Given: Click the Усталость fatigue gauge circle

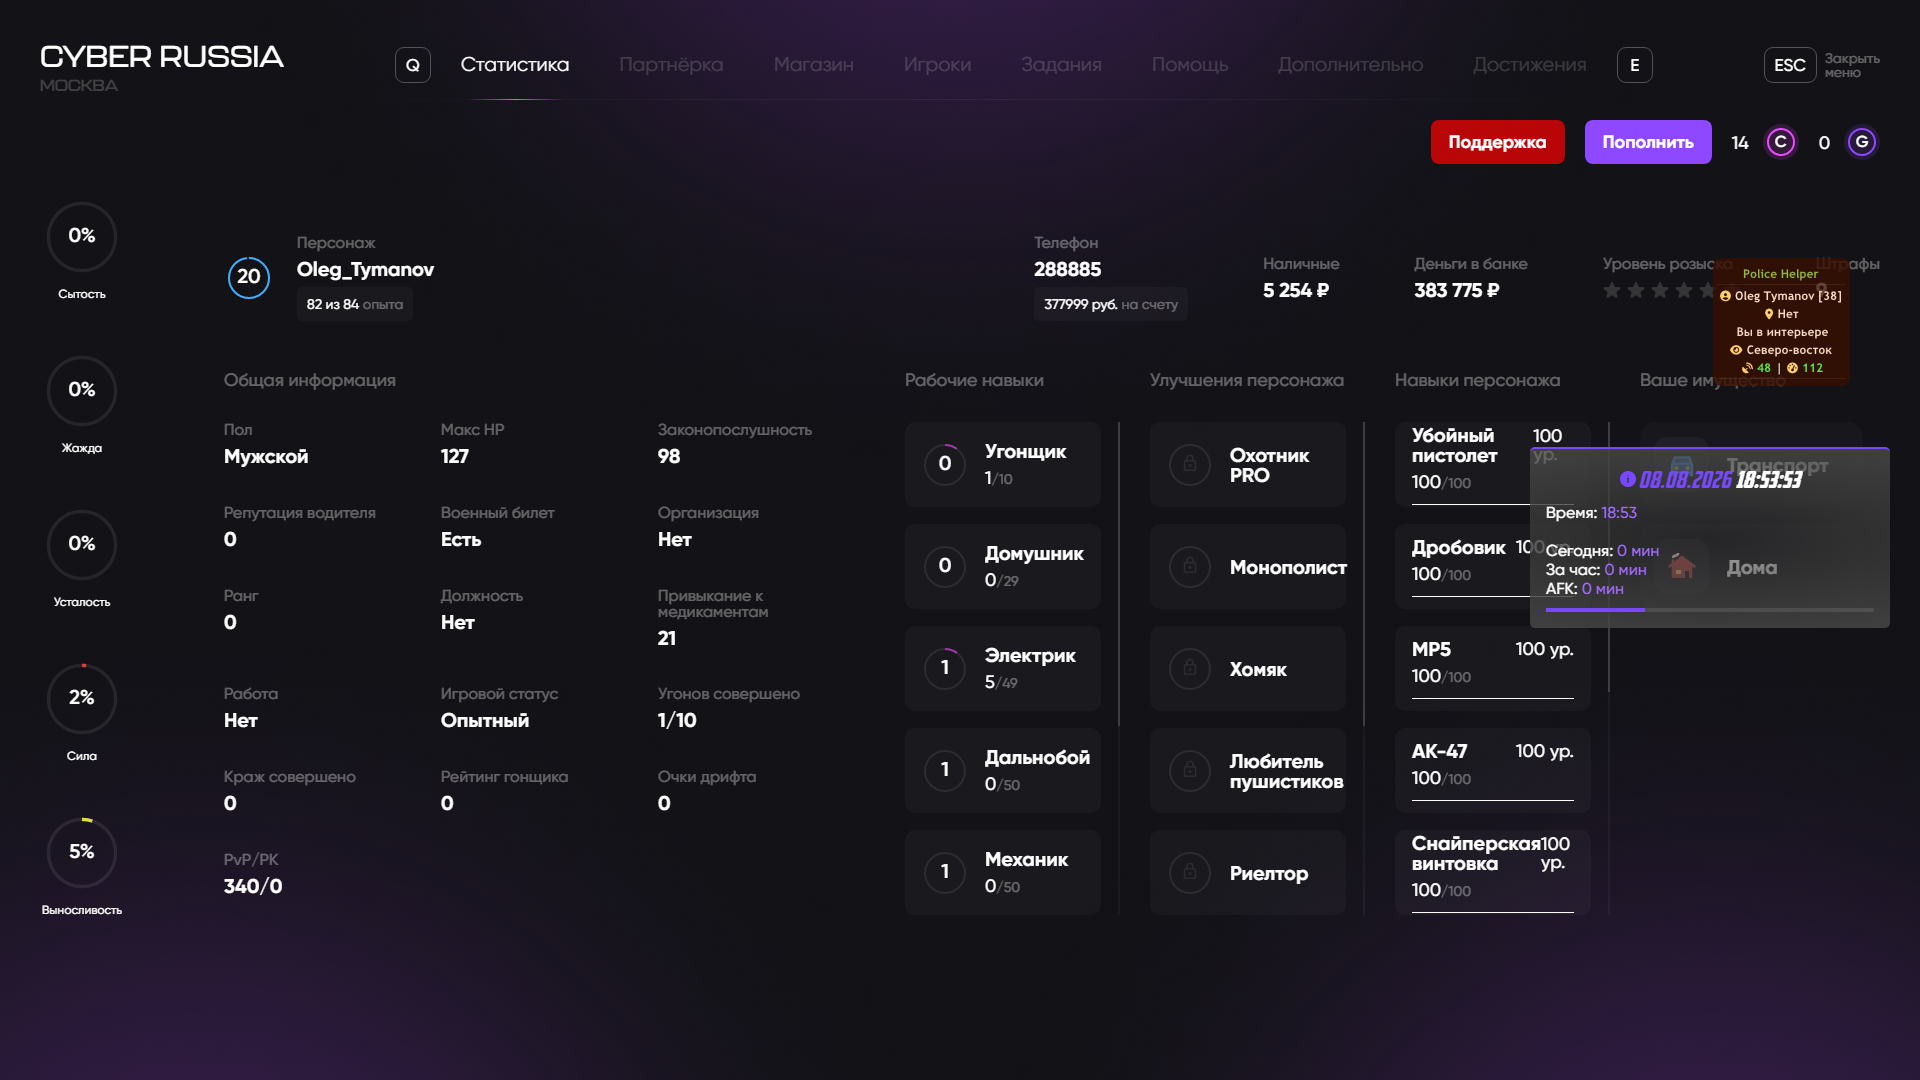Looking at the screenshot, I should point(82,544).
